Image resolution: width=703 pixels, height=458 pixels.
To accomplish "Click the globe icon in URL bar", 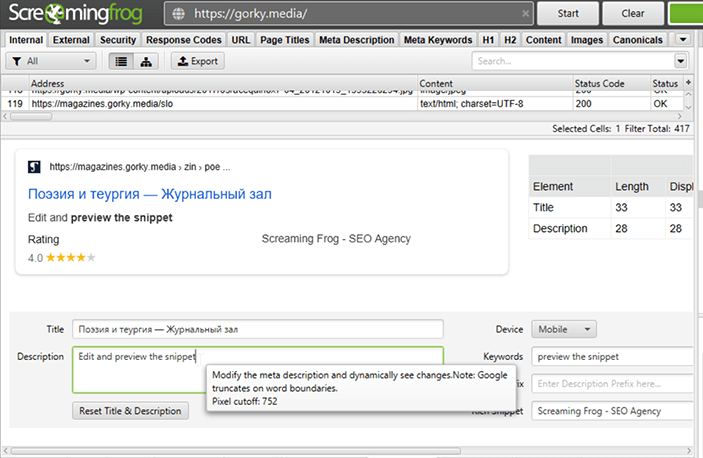I will (x=178, y=14).
